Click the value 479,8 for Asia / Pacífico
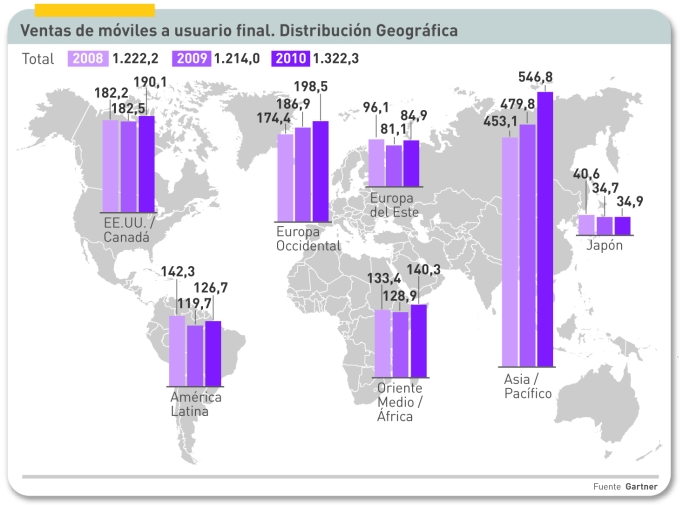 [517, 104]
